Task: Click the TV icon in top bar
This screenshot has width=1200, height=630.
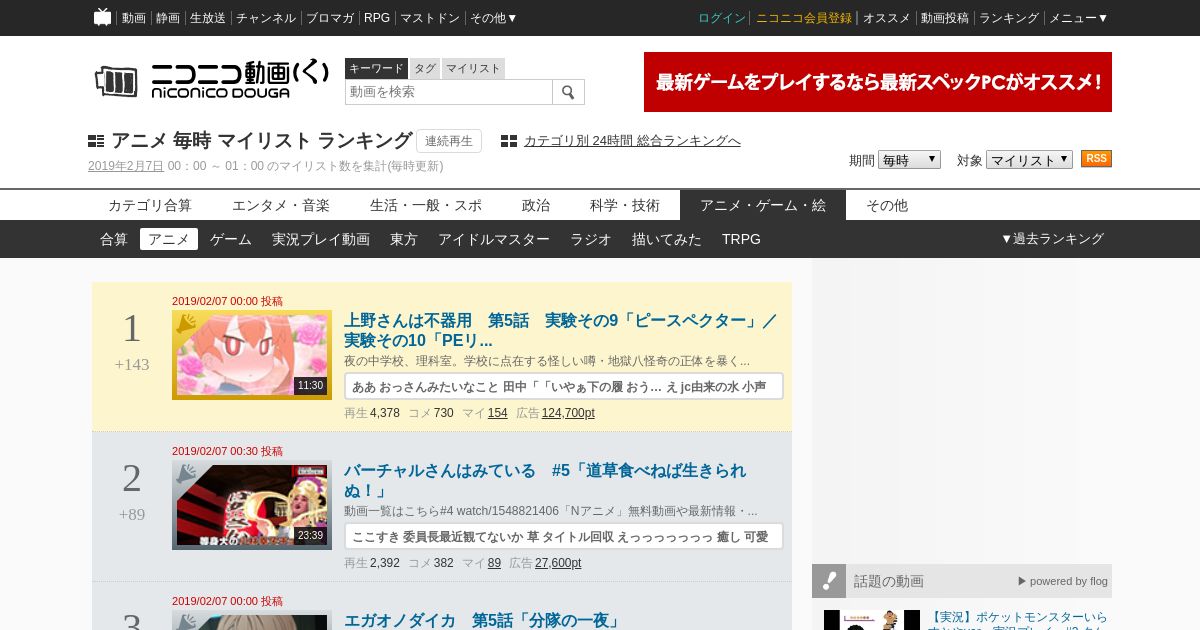Action: (102, 17)
